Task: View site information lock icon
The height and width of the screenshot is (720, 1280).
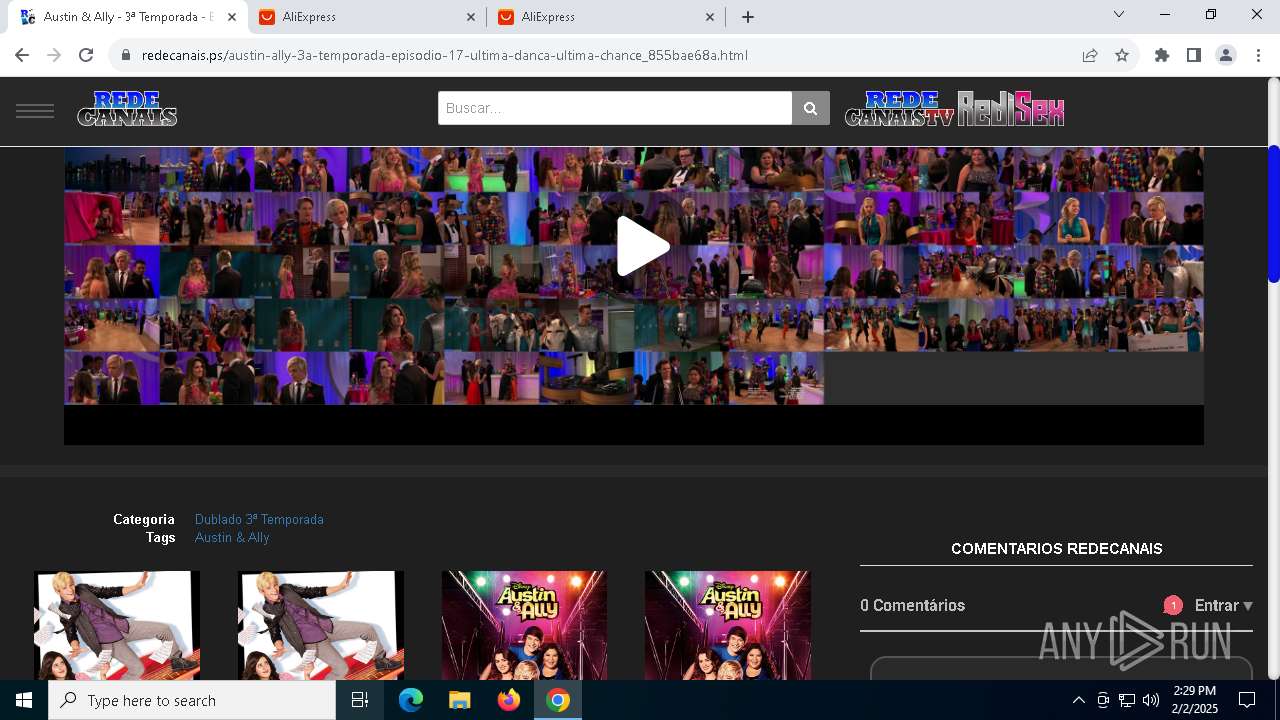Action: click(126, 55)
